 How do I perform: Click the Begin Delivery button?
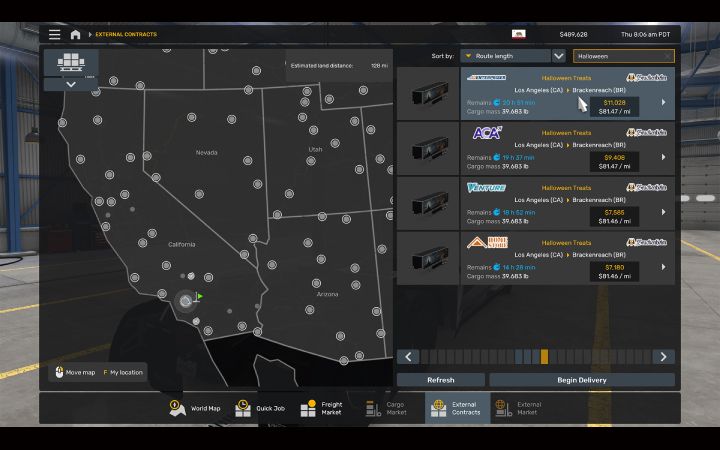click(x=581, y=380)
